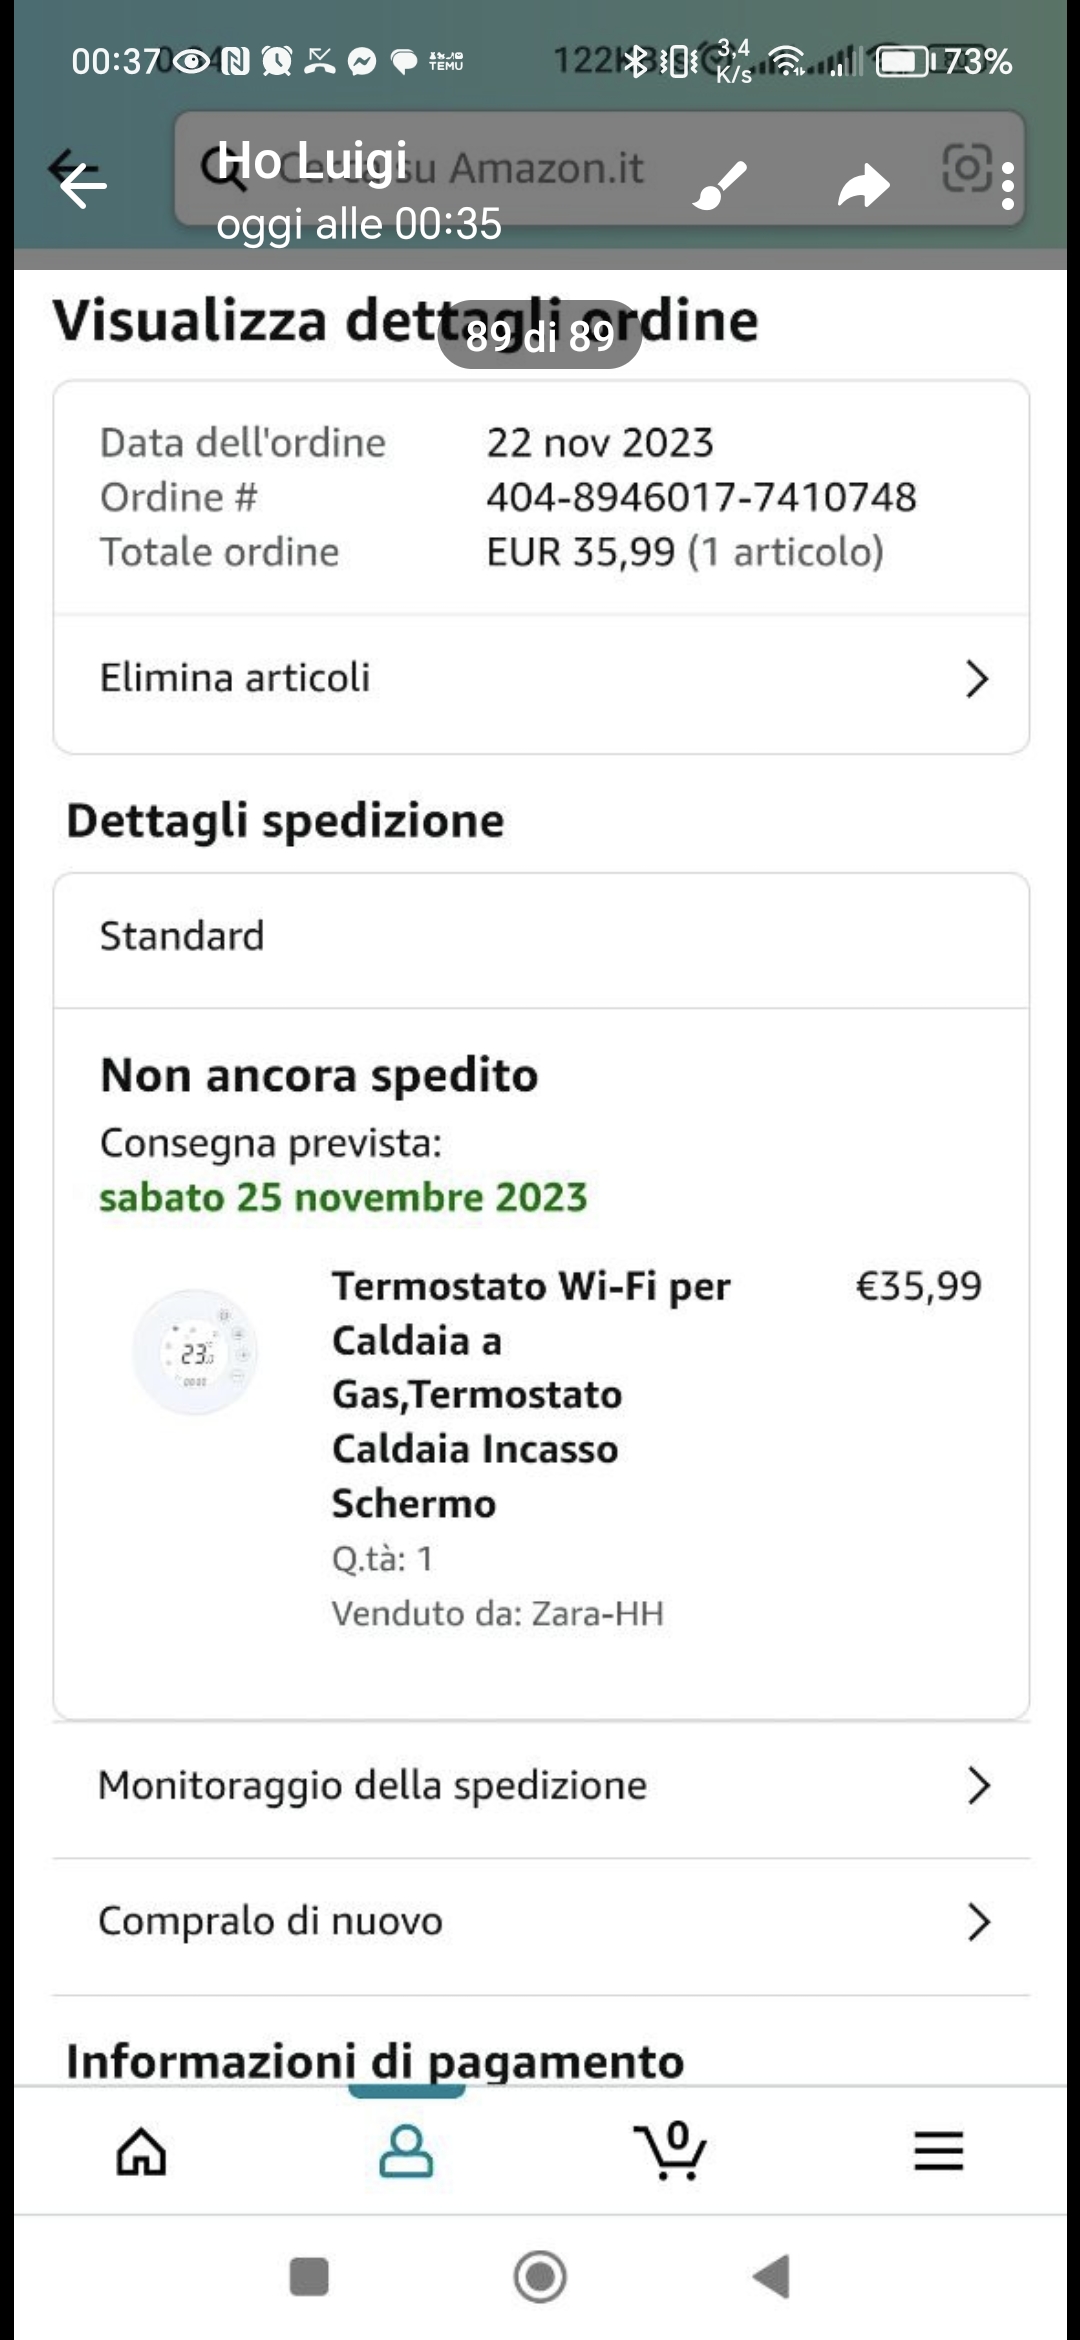Tap Android recent apps square button
The image size is (1080, 2340).
pos(309,2277)
